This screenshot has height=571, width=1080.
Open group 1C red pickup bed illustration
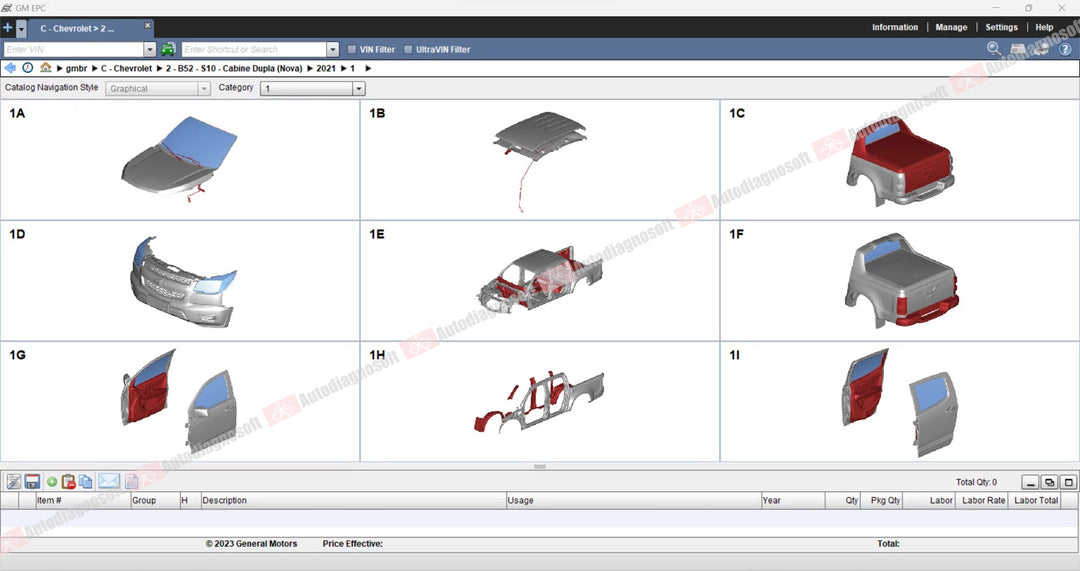(x=900, y=160)
